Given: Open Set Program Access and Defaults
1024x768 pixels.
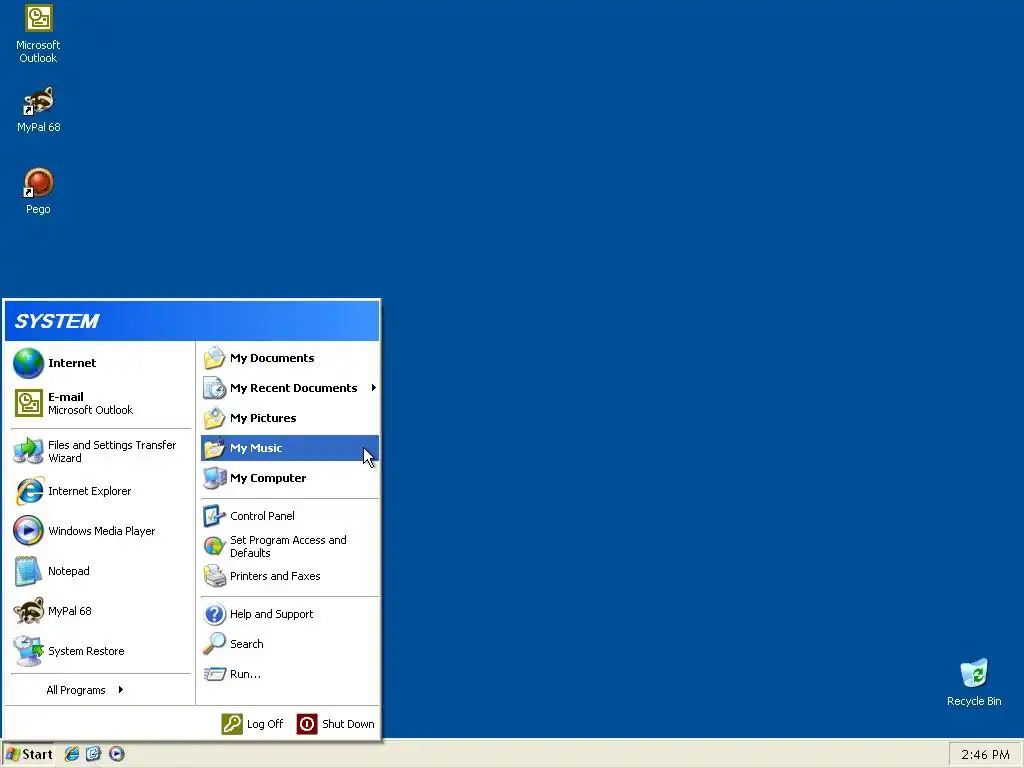Looking at the screenshot, I should (x=289, y=546).
